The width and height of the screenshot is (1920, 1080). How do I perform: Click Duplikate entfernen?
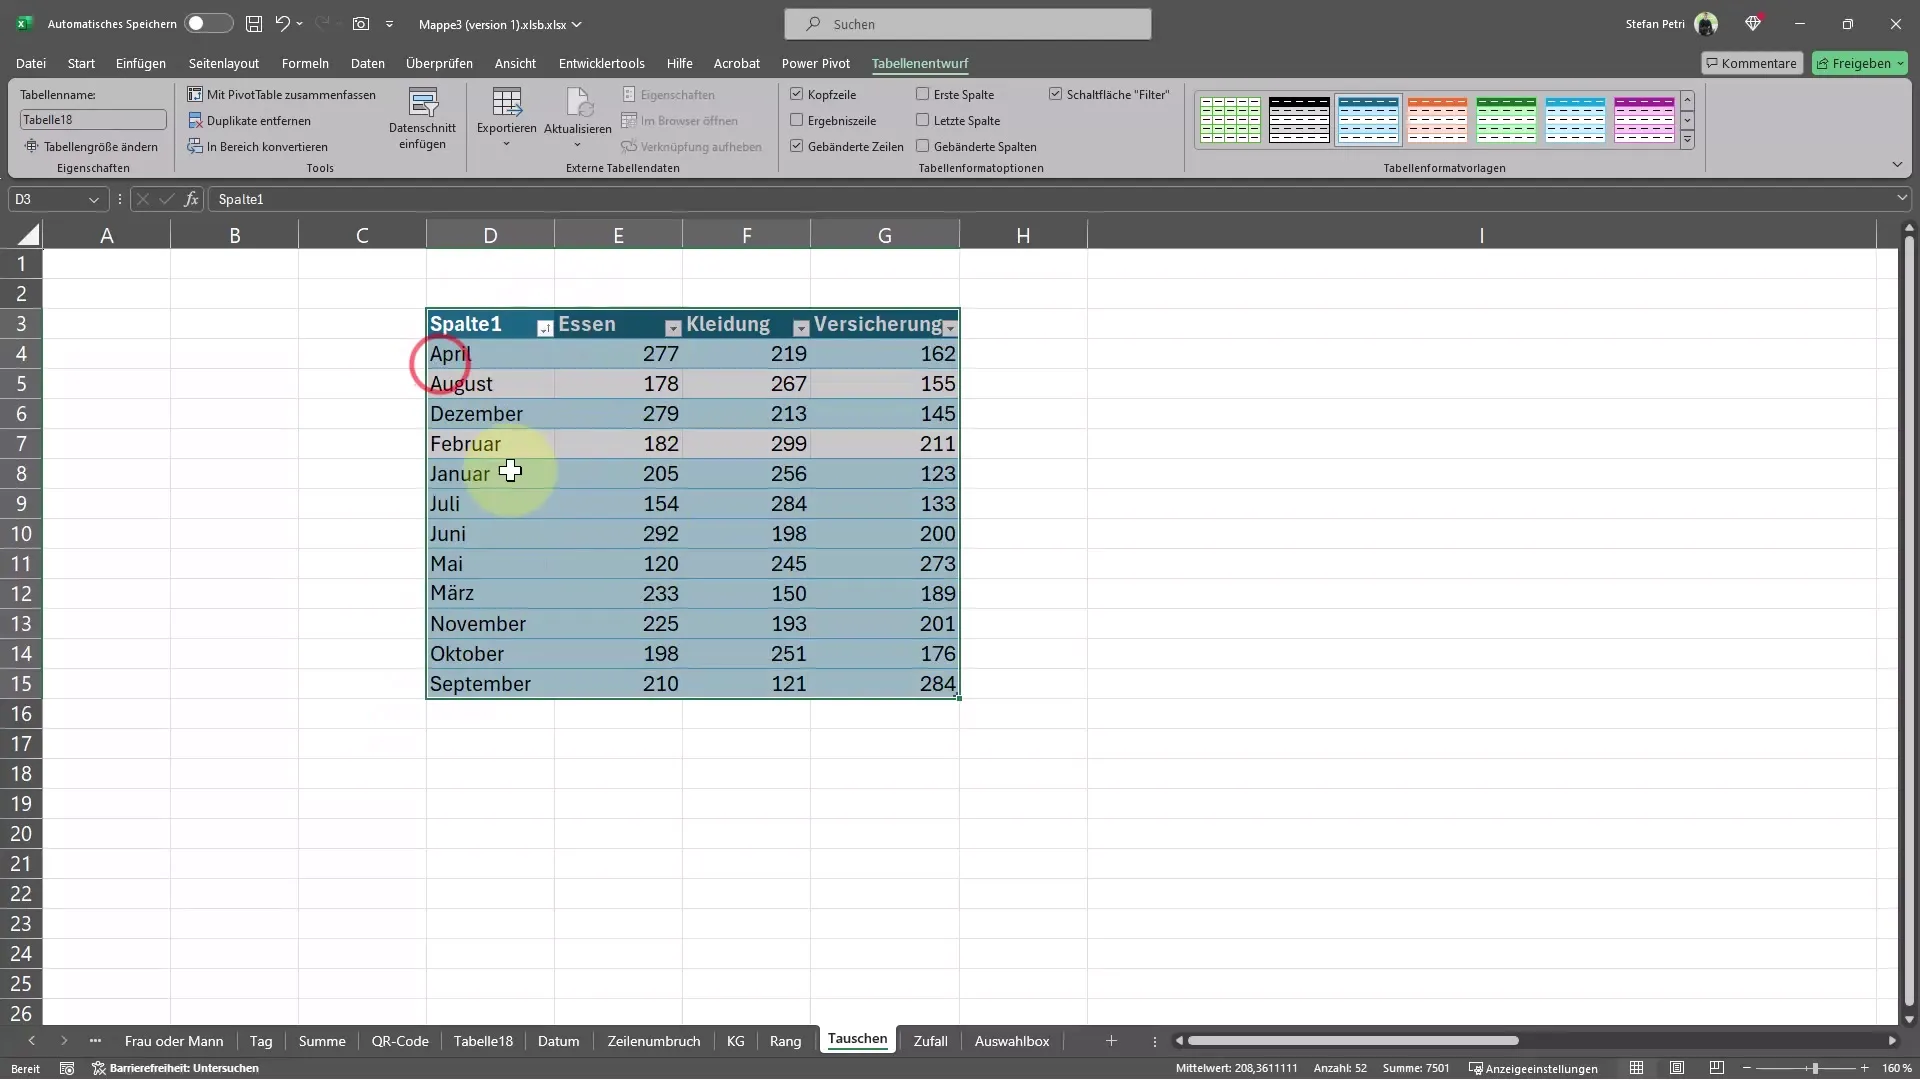(249, 120)
